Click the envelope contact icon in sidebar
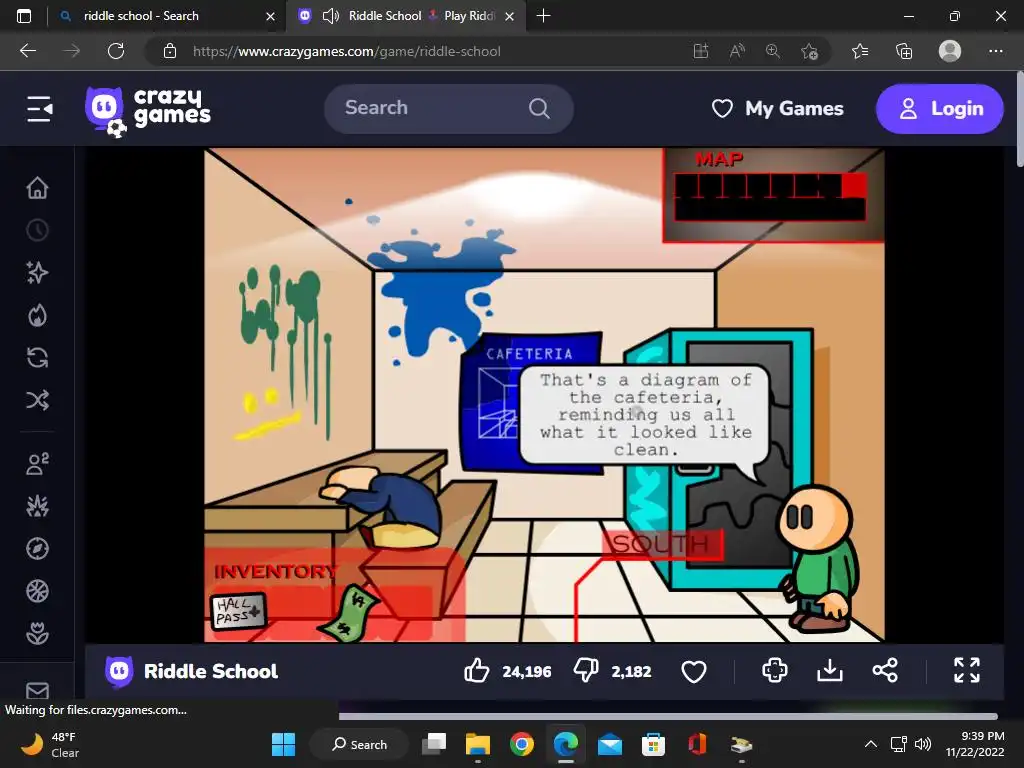This screenshot has width=1024, height=768. pyautogui.click(x=37, y=690)
